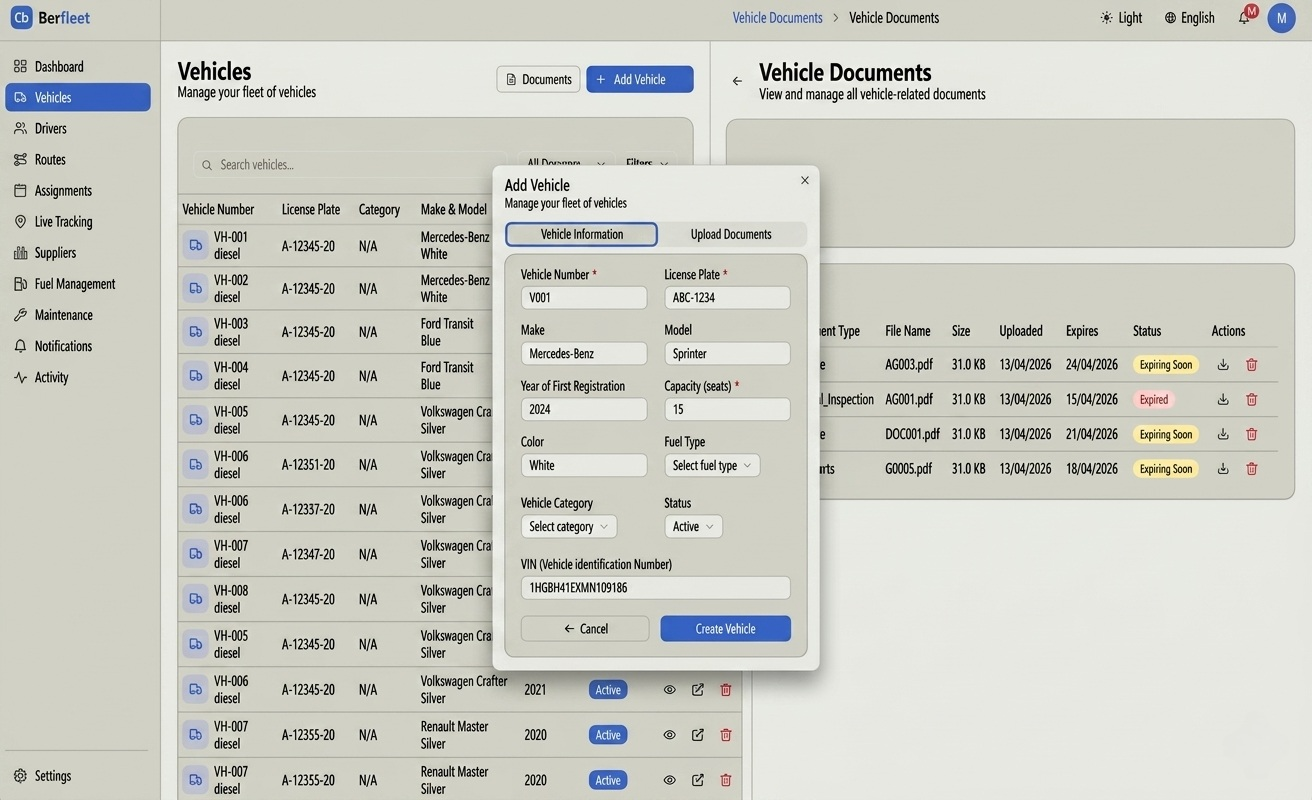Image resolution: width=1312 pixels, height=800 pixels.
Task: Open Fuel Management page
Action: point(77,284)
